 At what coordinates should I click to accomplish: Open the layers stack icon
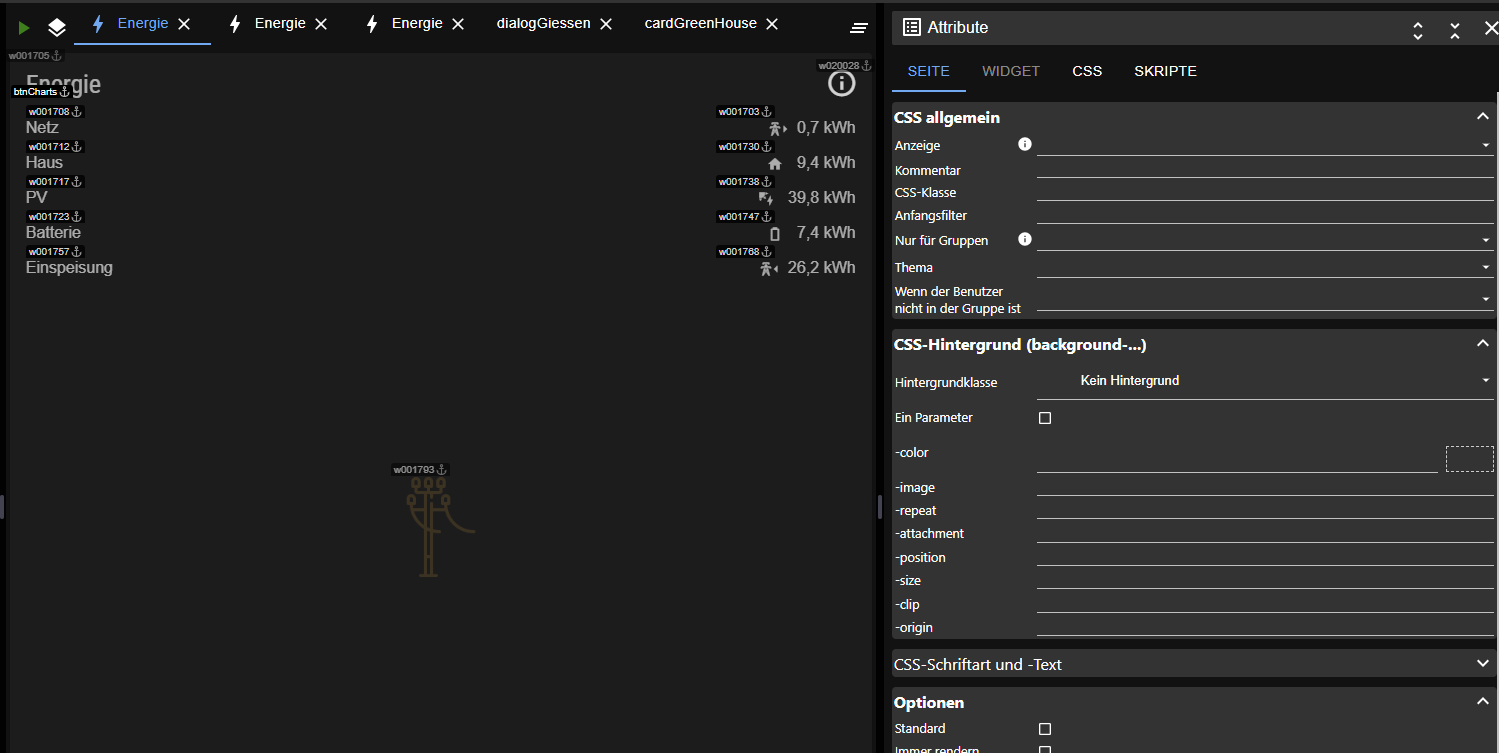pyautogui.click(x=57, y=28)
